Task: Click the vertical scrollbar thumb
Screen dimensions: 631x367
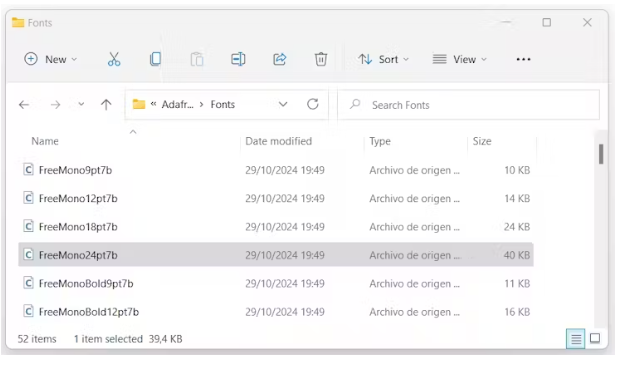Action: pyautogui.click(x=601, y=154)
